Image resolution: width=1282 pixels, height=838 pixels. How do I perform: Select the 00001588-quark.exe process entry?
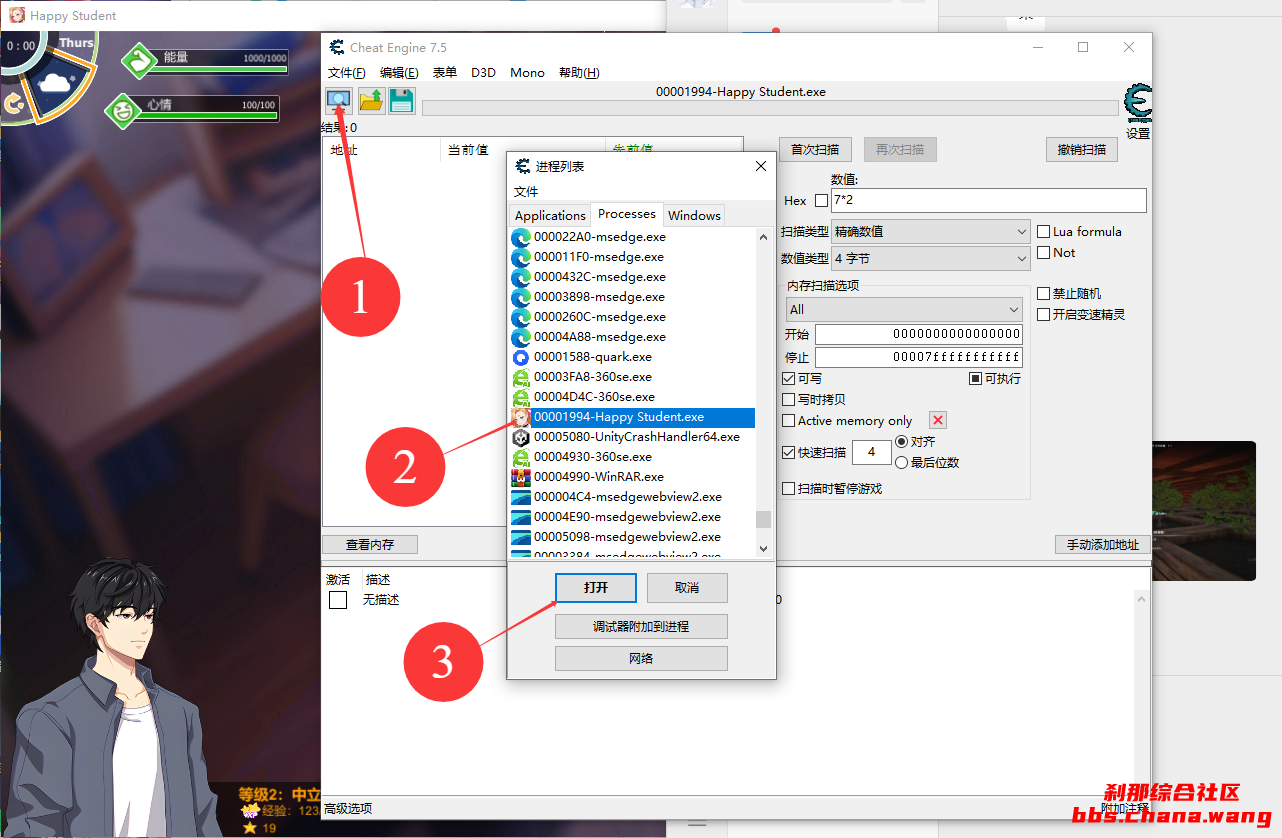click(x=592, y=357)
